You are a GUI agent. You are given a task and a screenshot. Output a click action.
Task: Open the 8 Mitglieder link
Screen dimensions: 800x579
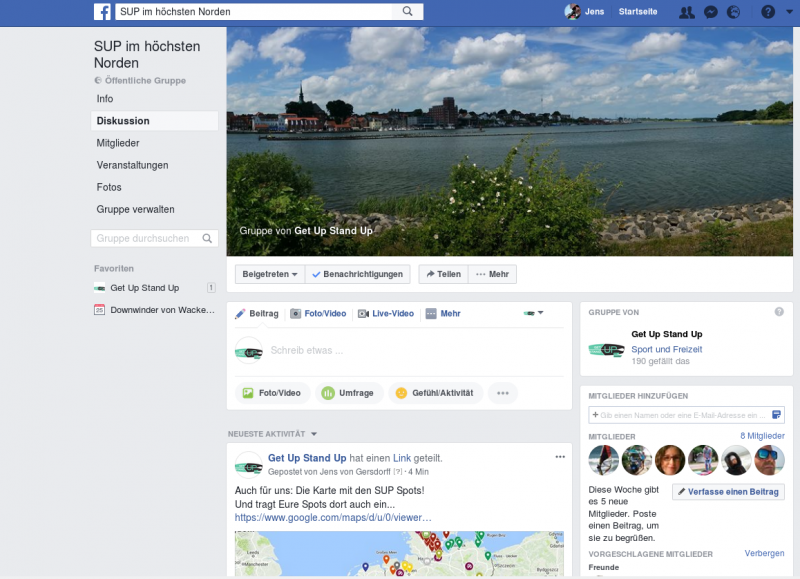[x=762, y=436]
